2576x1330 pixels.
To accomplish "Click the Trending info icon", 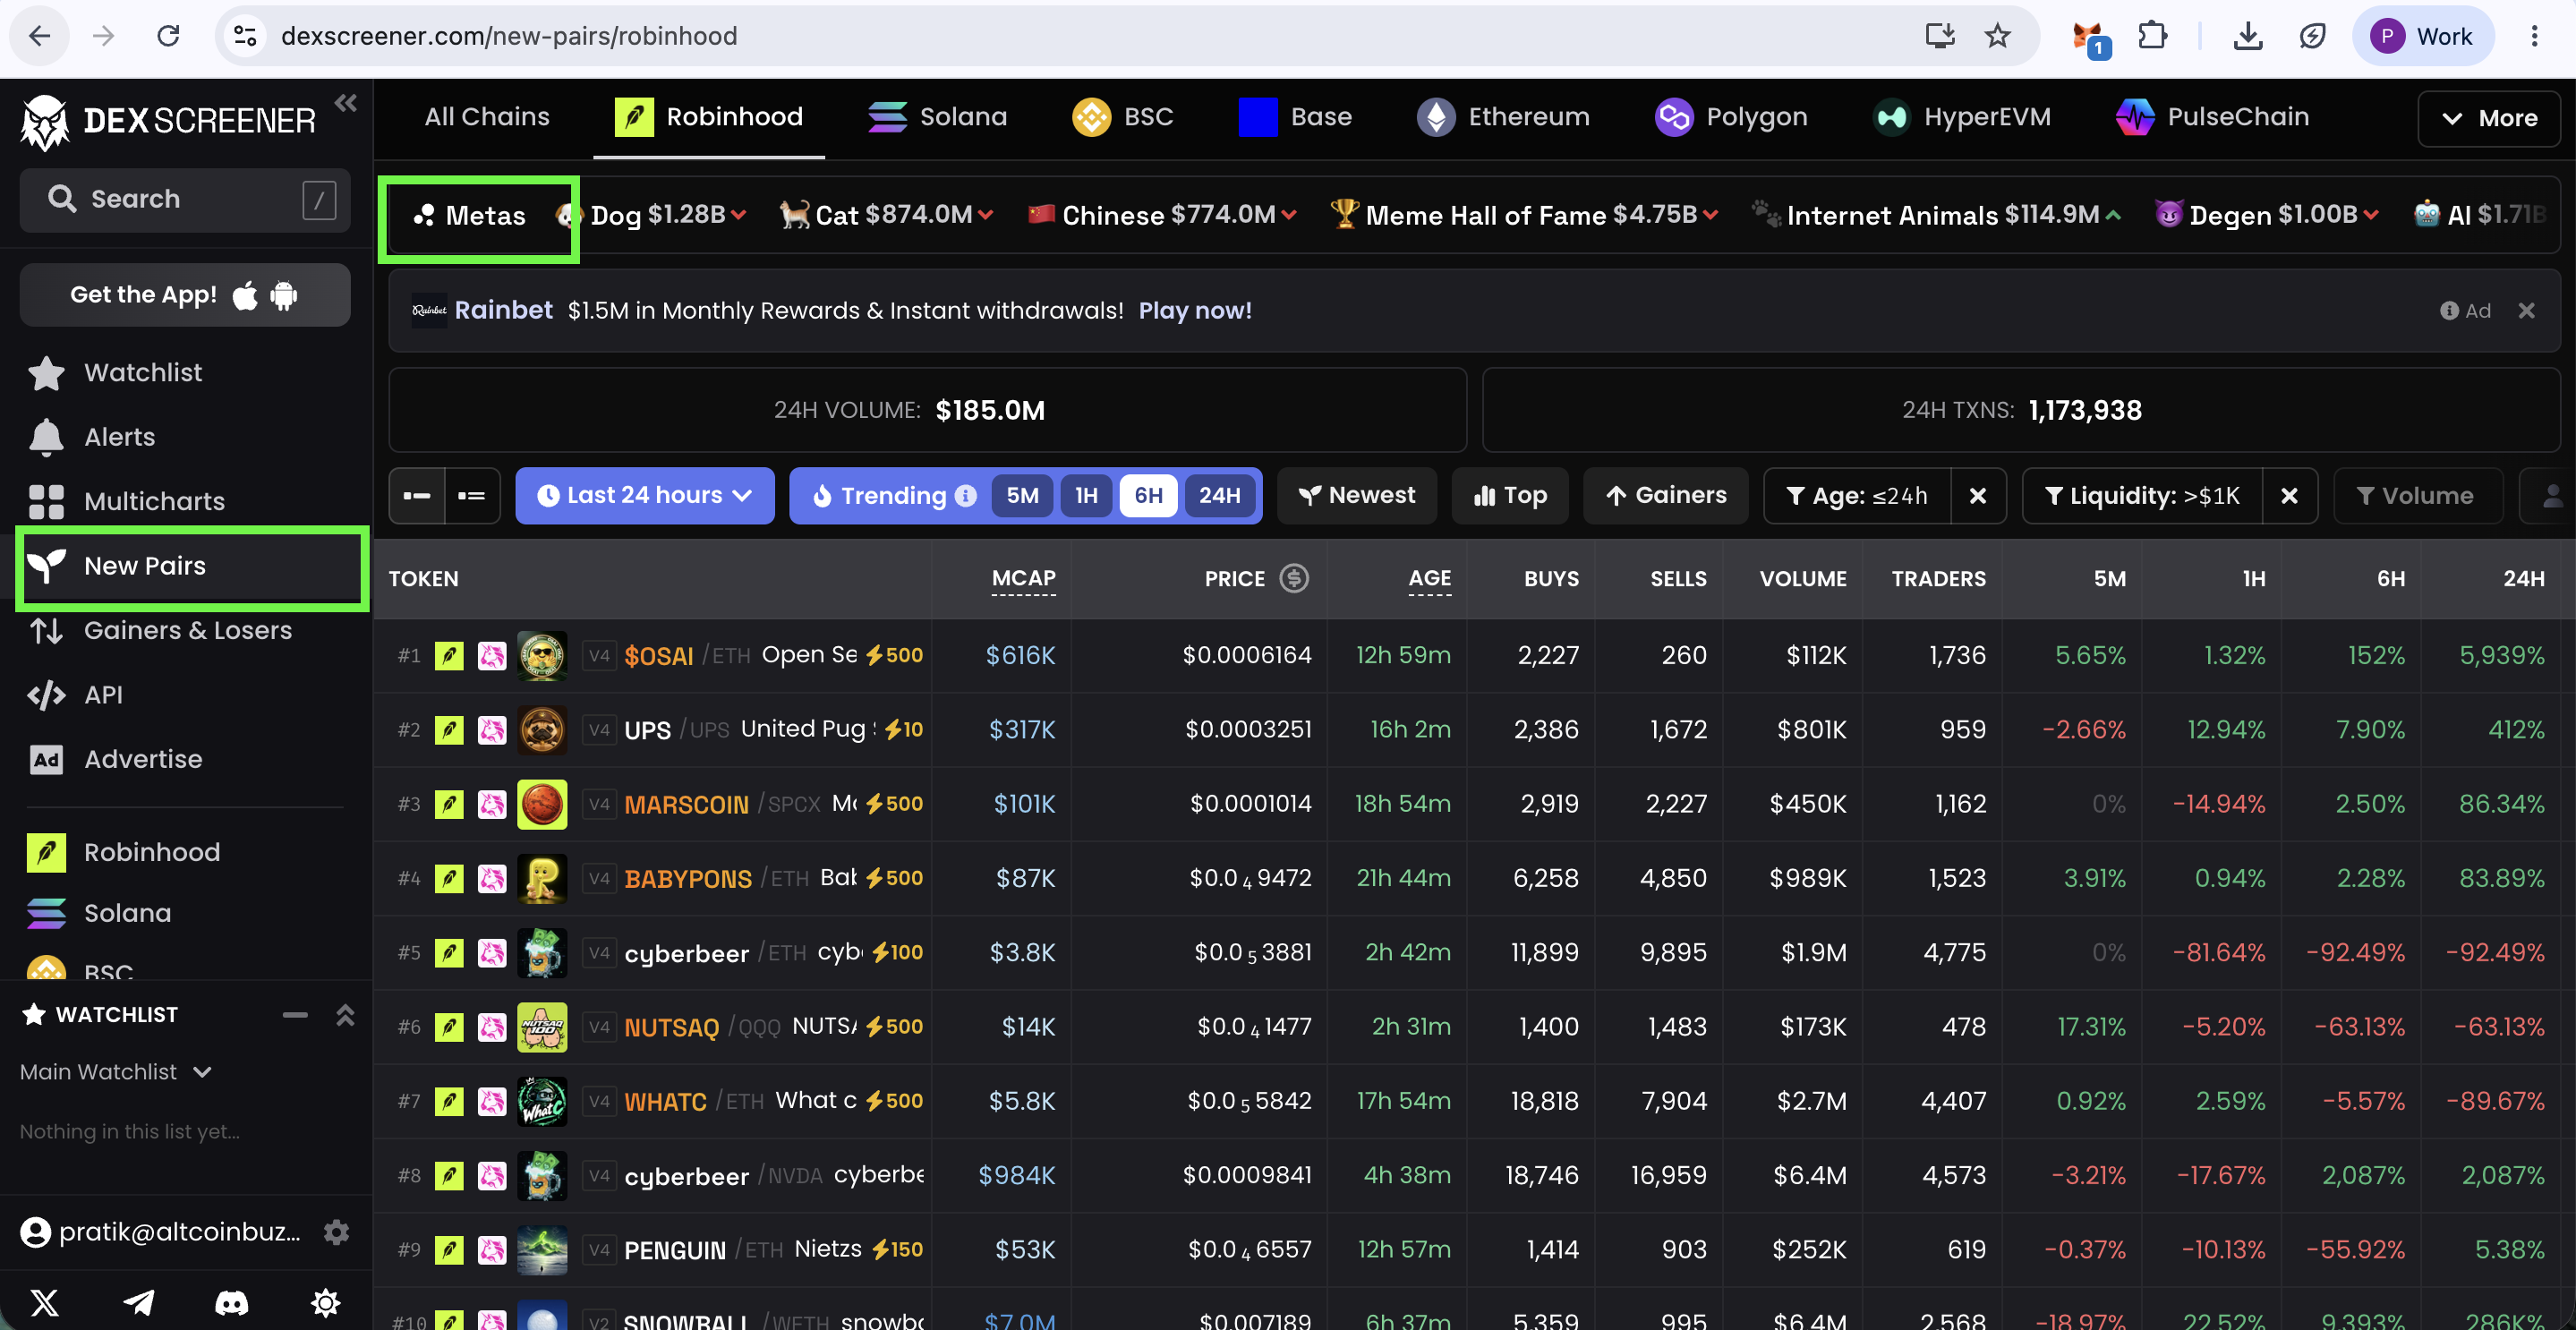I will (965, 496).
